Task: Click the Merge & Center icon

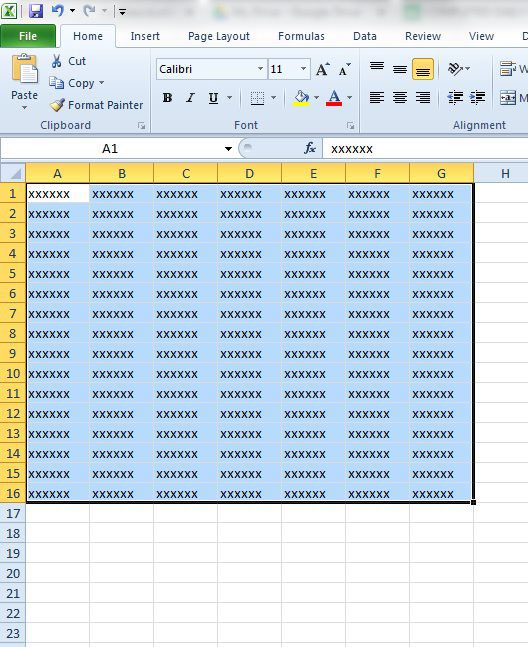Action: point(508,98)
